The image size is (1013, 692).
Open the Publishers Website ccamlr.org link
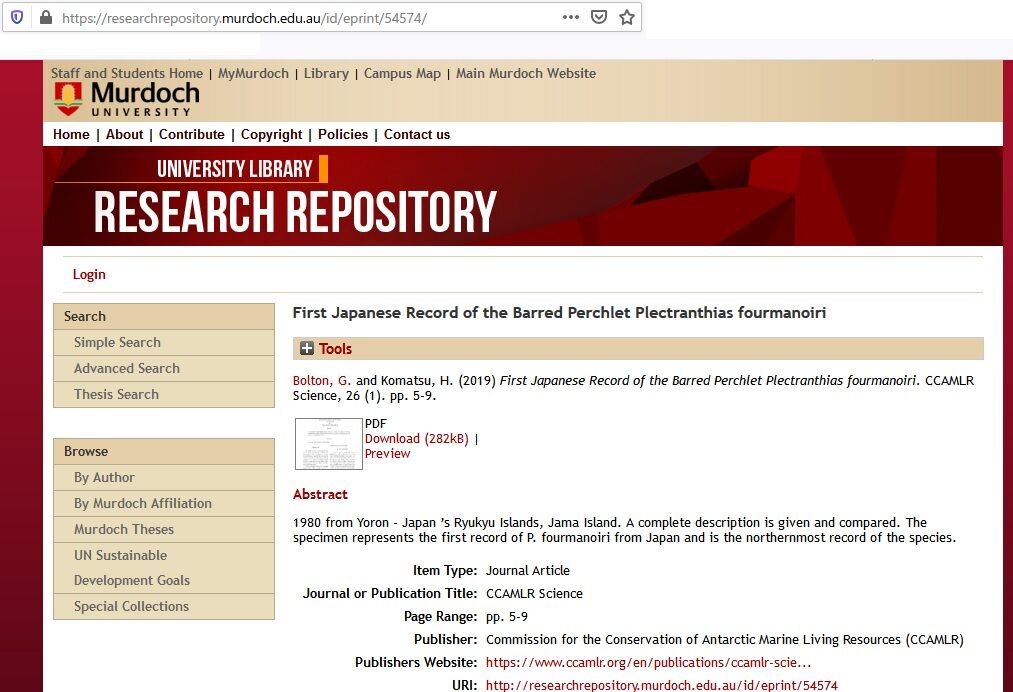coord(648,662)
